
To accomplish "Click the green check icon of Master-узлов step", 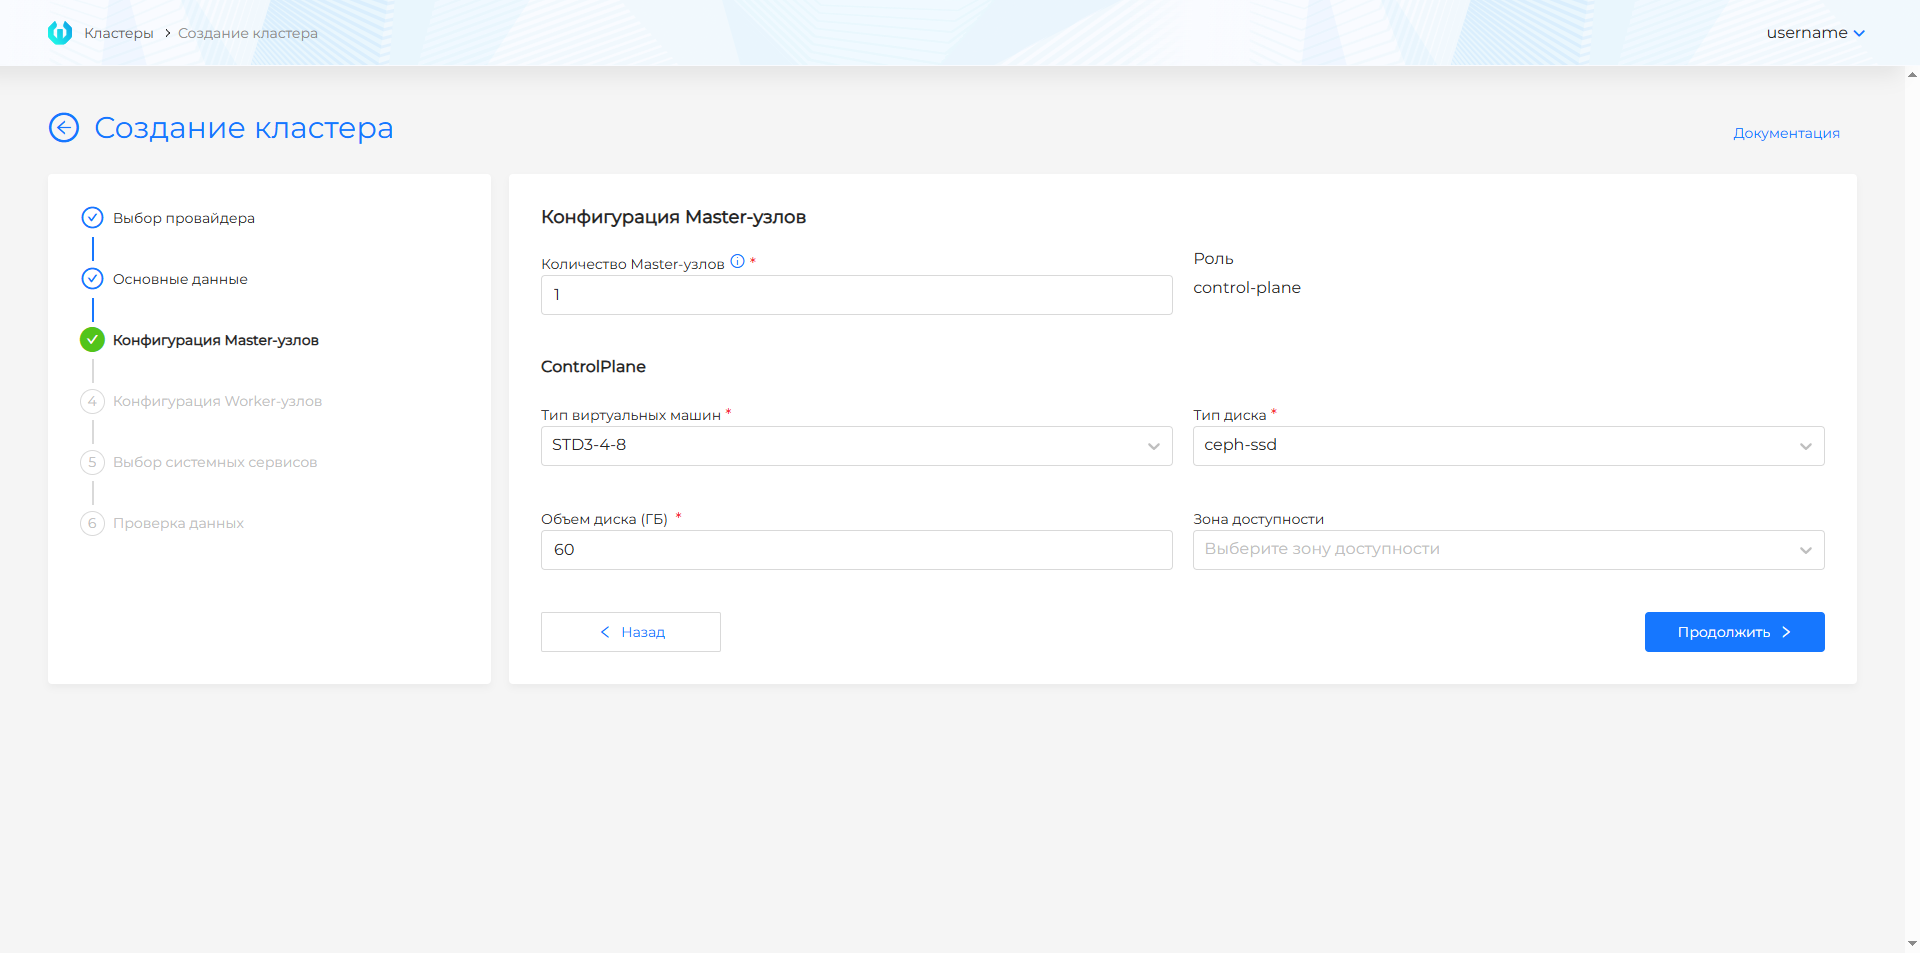I will point(92,340).
